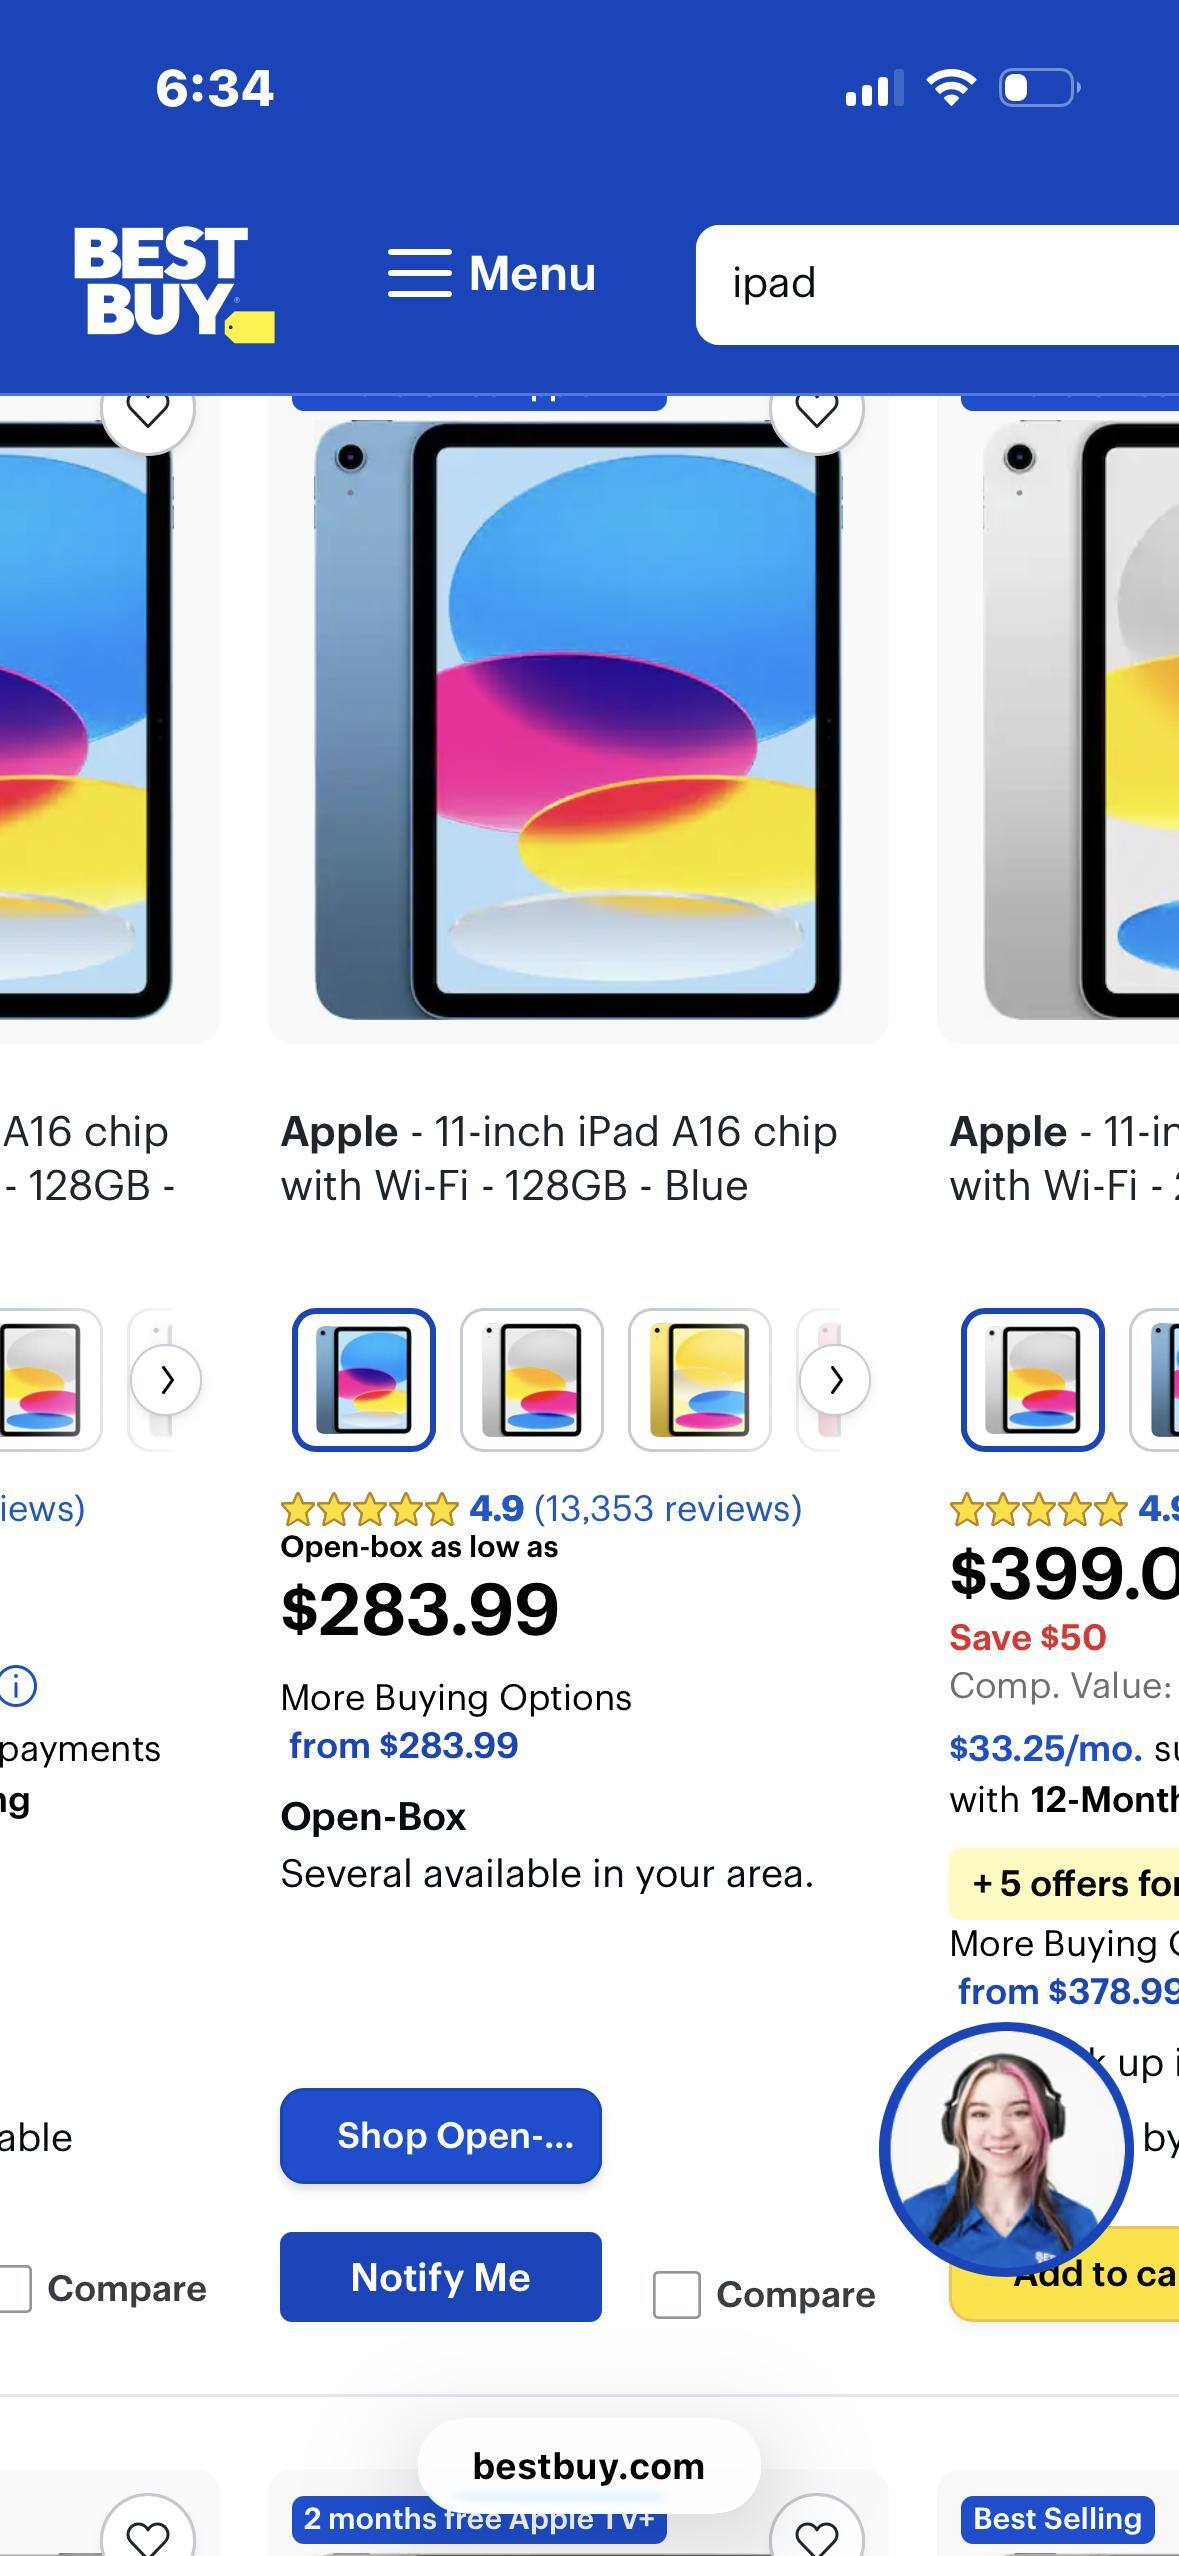Click the large Blue iPad product image
1179x2556 pixels.
[x=578, y=720]
